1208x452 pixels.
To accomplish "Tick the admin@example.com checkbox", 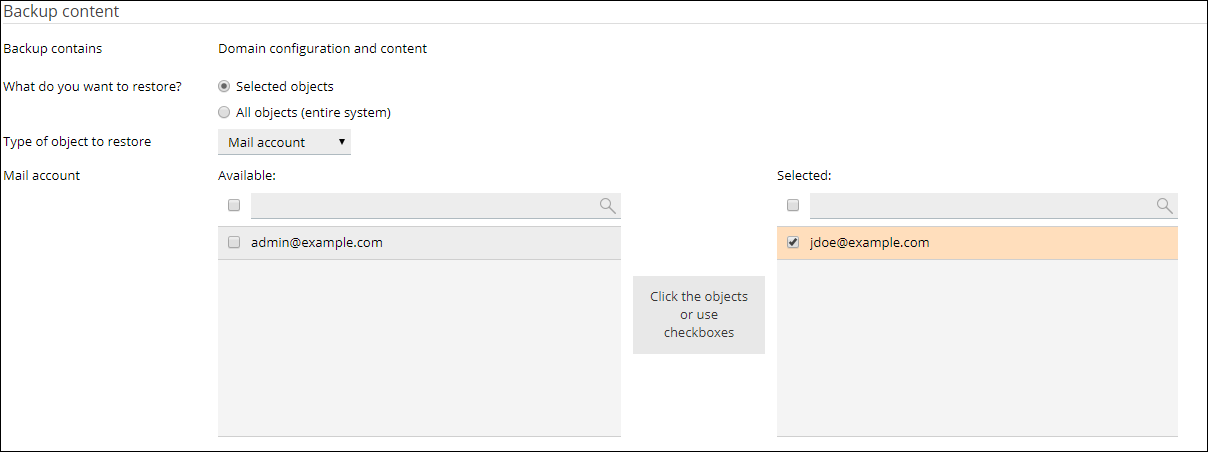I will [x=234, y=242].
